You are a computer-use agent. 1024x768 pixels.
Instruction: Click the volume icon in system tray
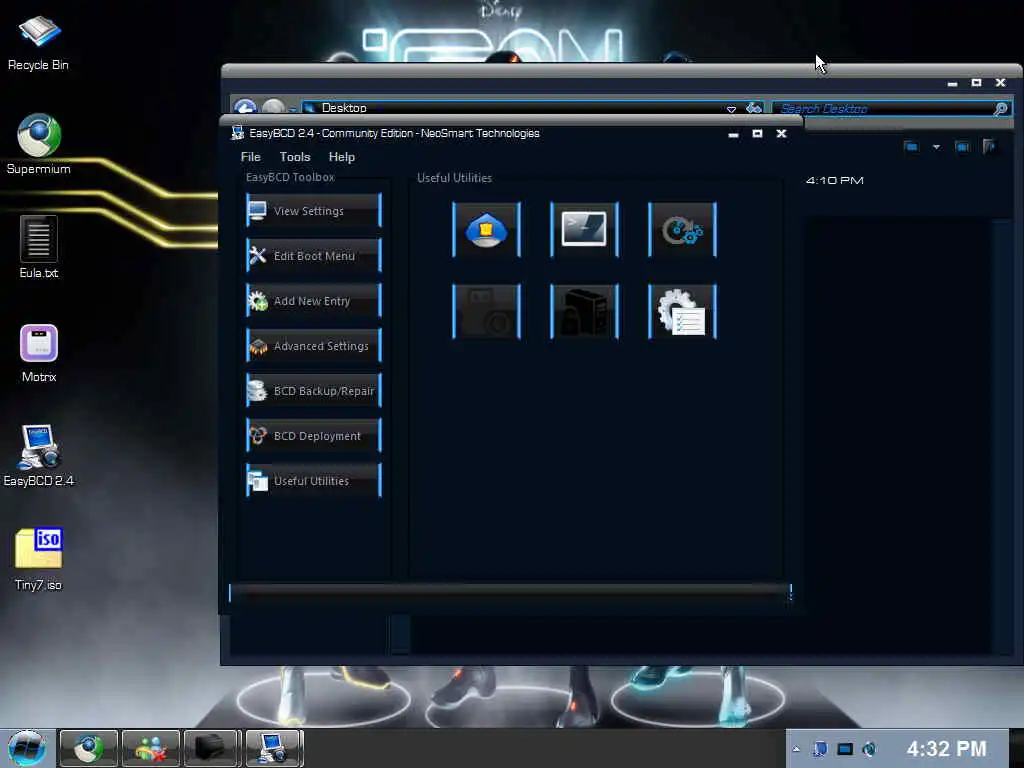[x=869, y=749]
